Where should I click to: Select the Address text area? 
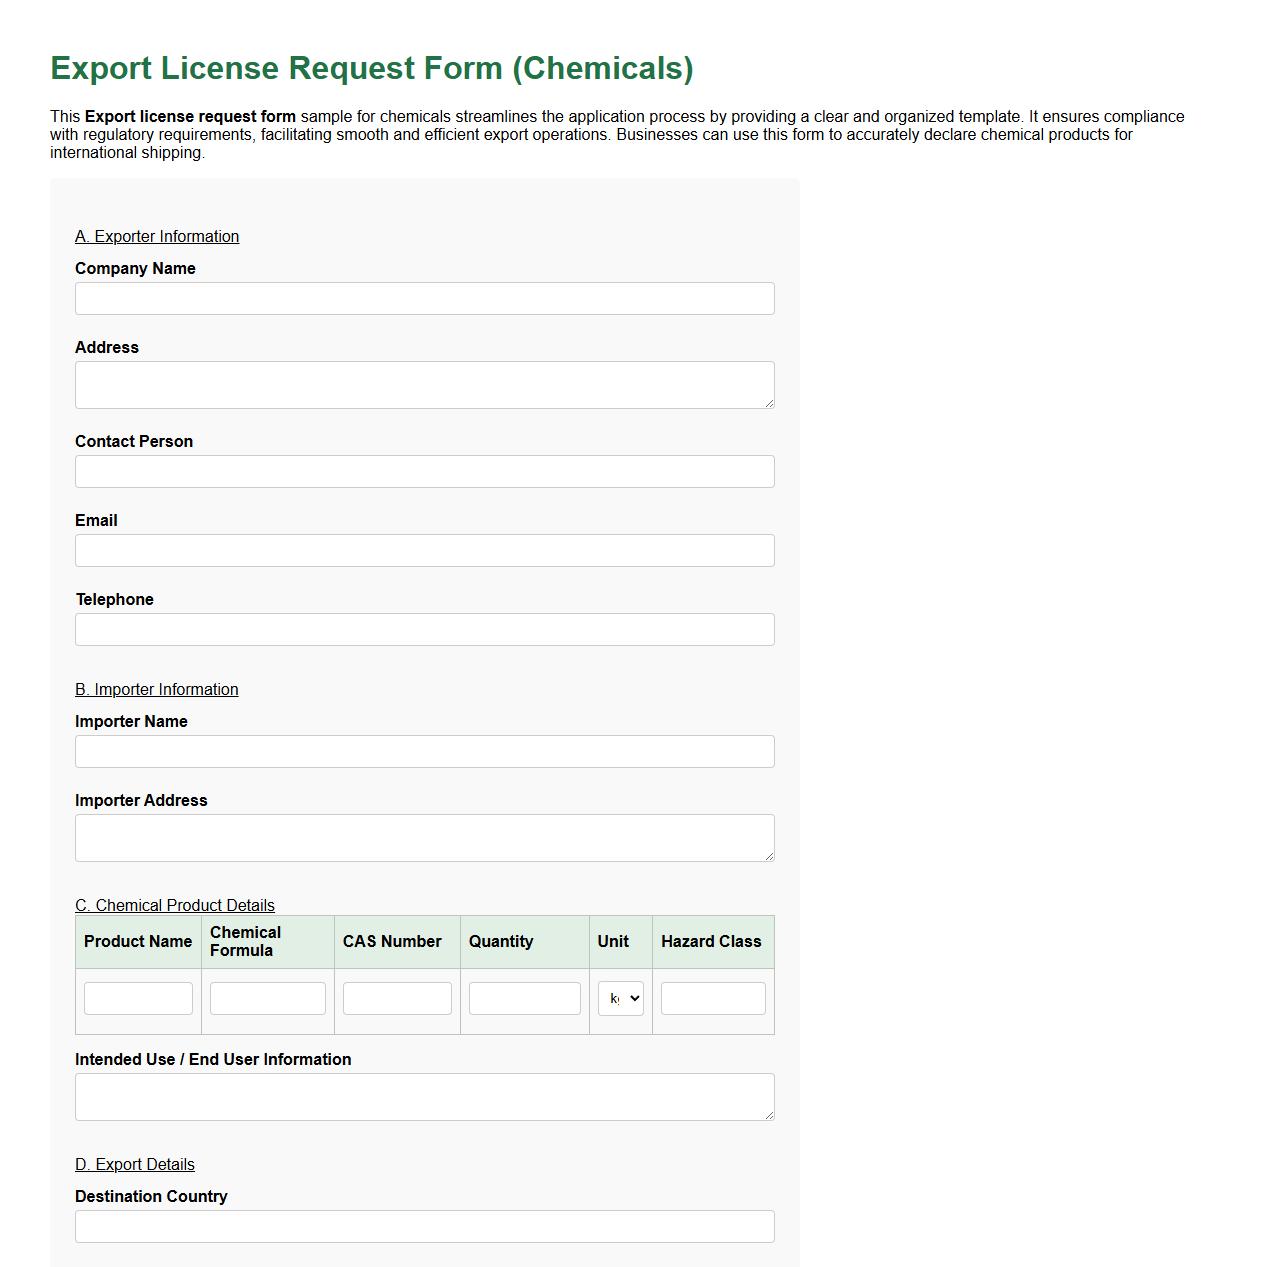(424, 383)
